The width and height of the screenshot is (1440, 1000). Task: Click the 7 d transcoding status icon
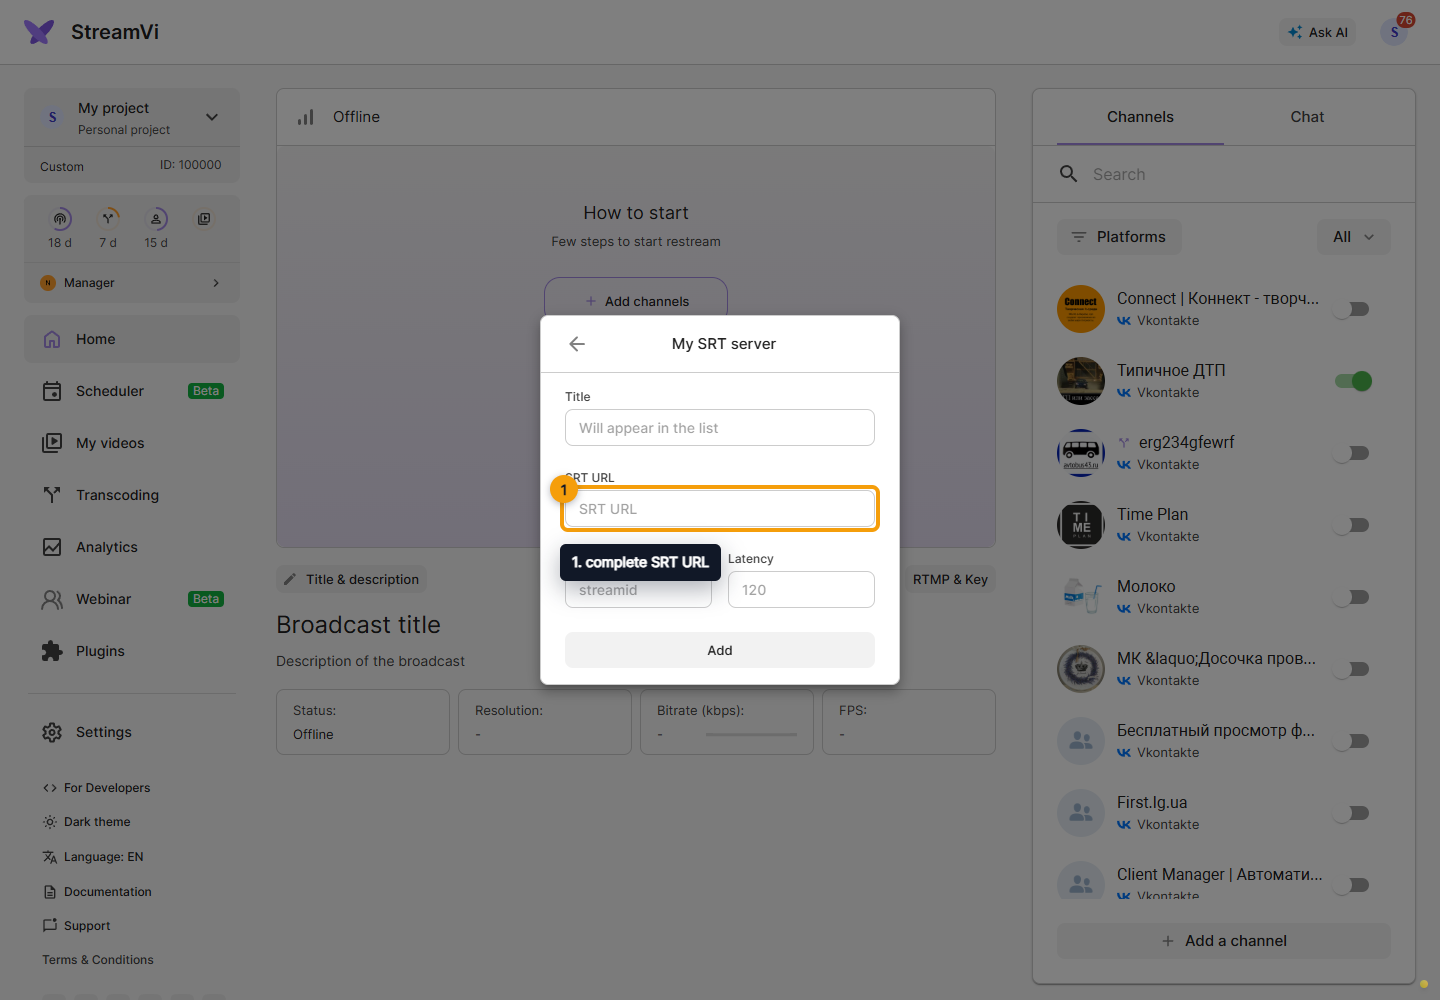coord(108,219)
